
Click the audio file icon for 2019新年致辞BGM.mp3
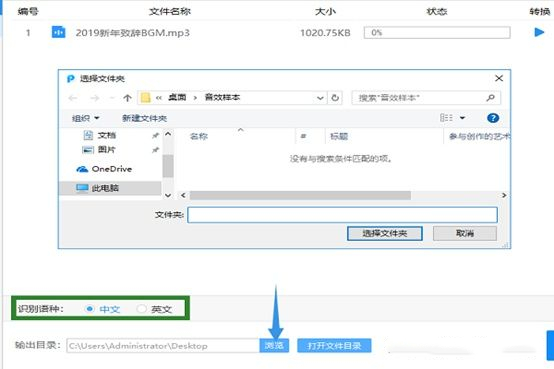click(58, 32)
